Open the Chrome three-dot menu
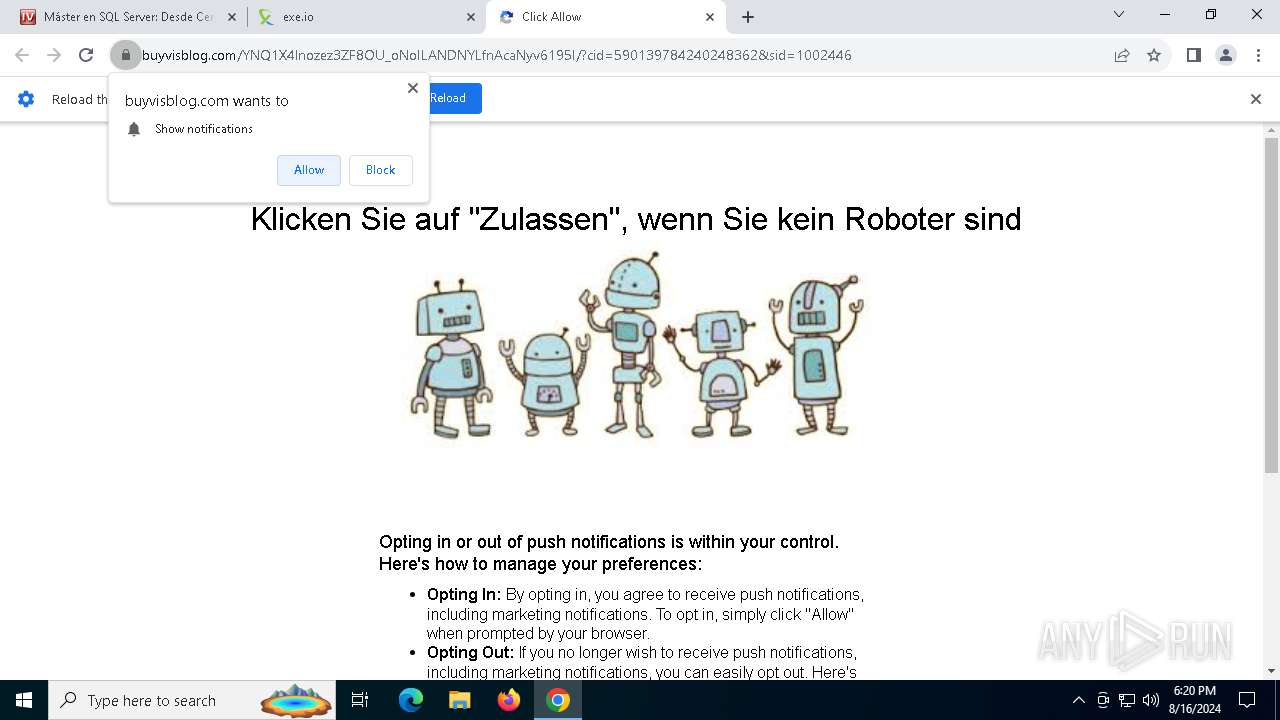The height and width of the screenshot is (720, 1280). 1258,55
